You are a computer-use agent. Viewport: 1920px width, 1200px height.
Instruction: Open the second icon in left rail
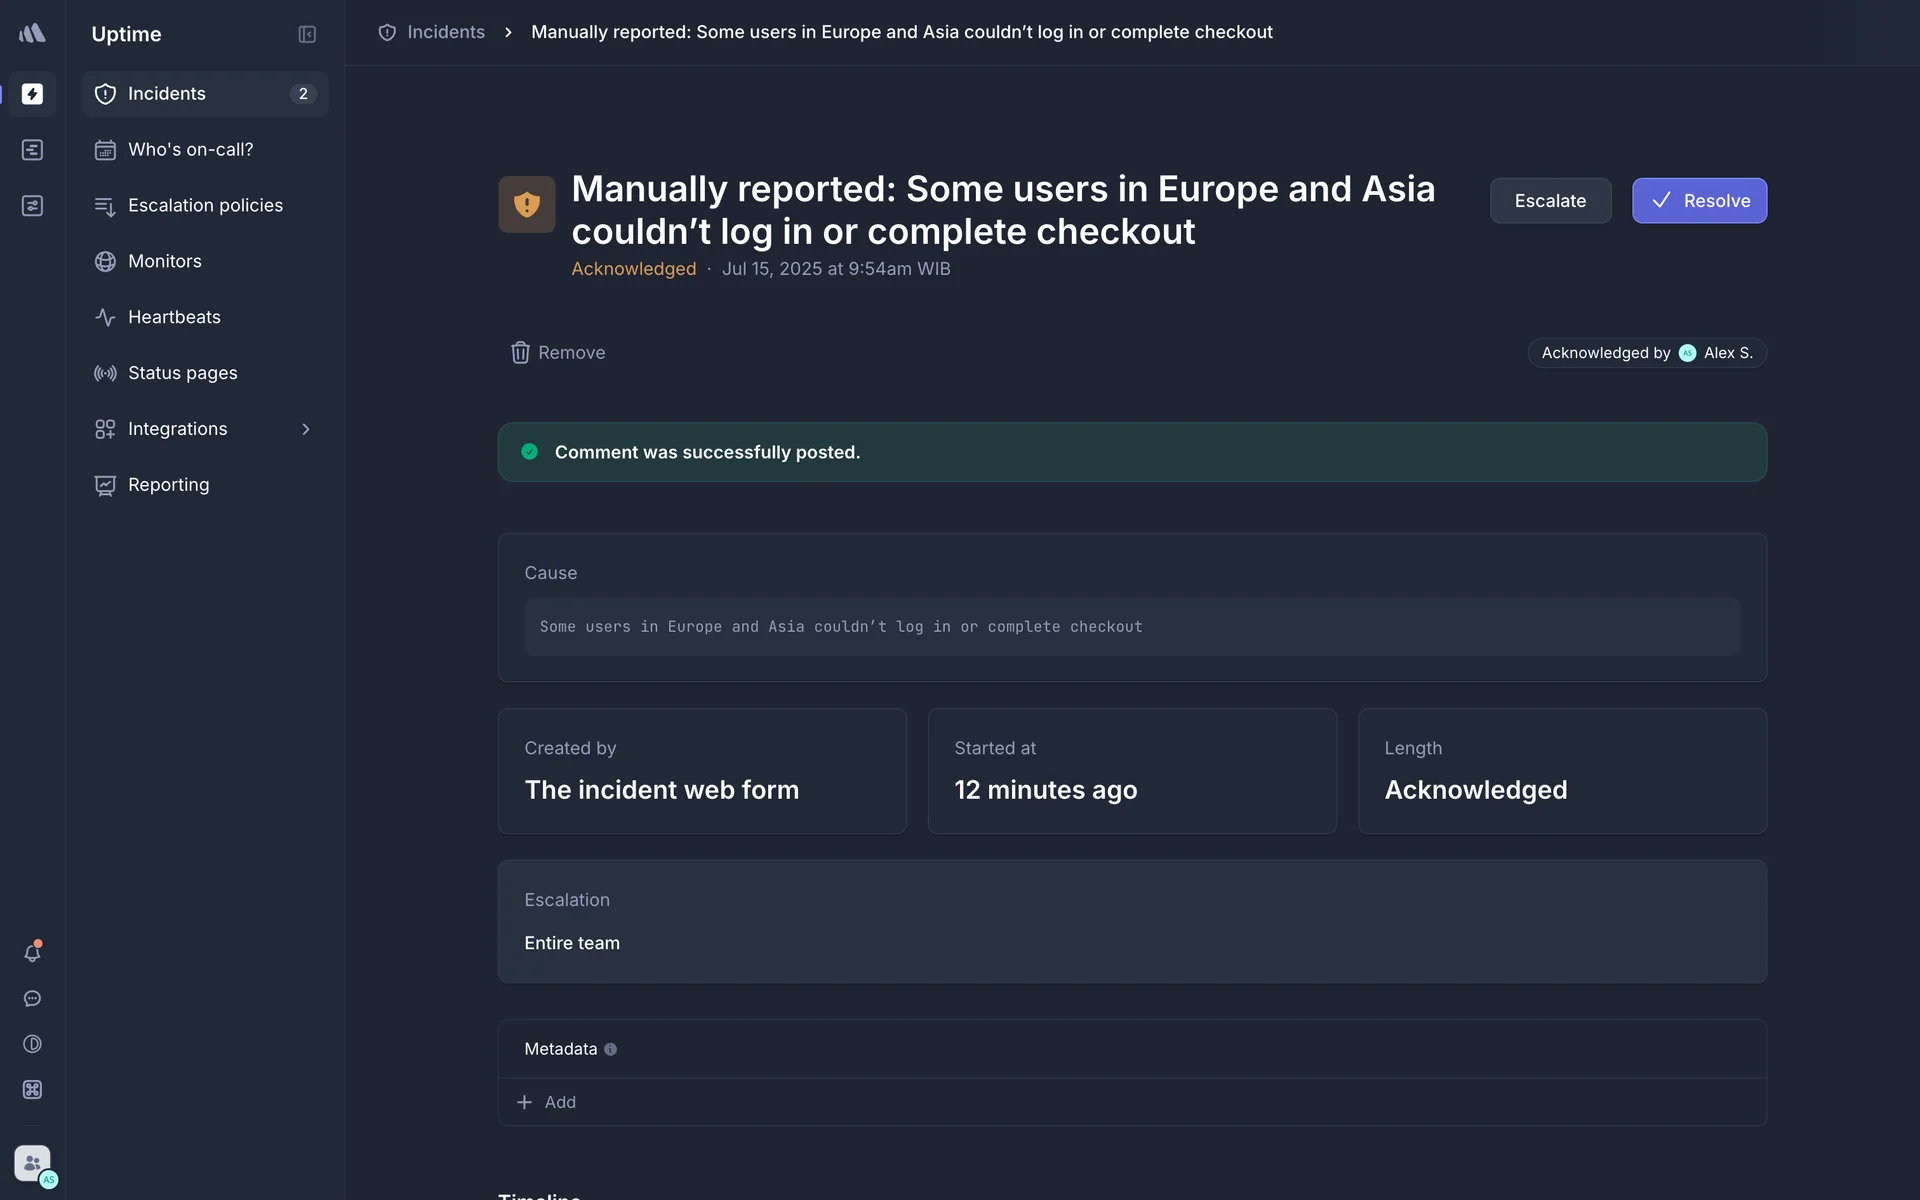32,150
